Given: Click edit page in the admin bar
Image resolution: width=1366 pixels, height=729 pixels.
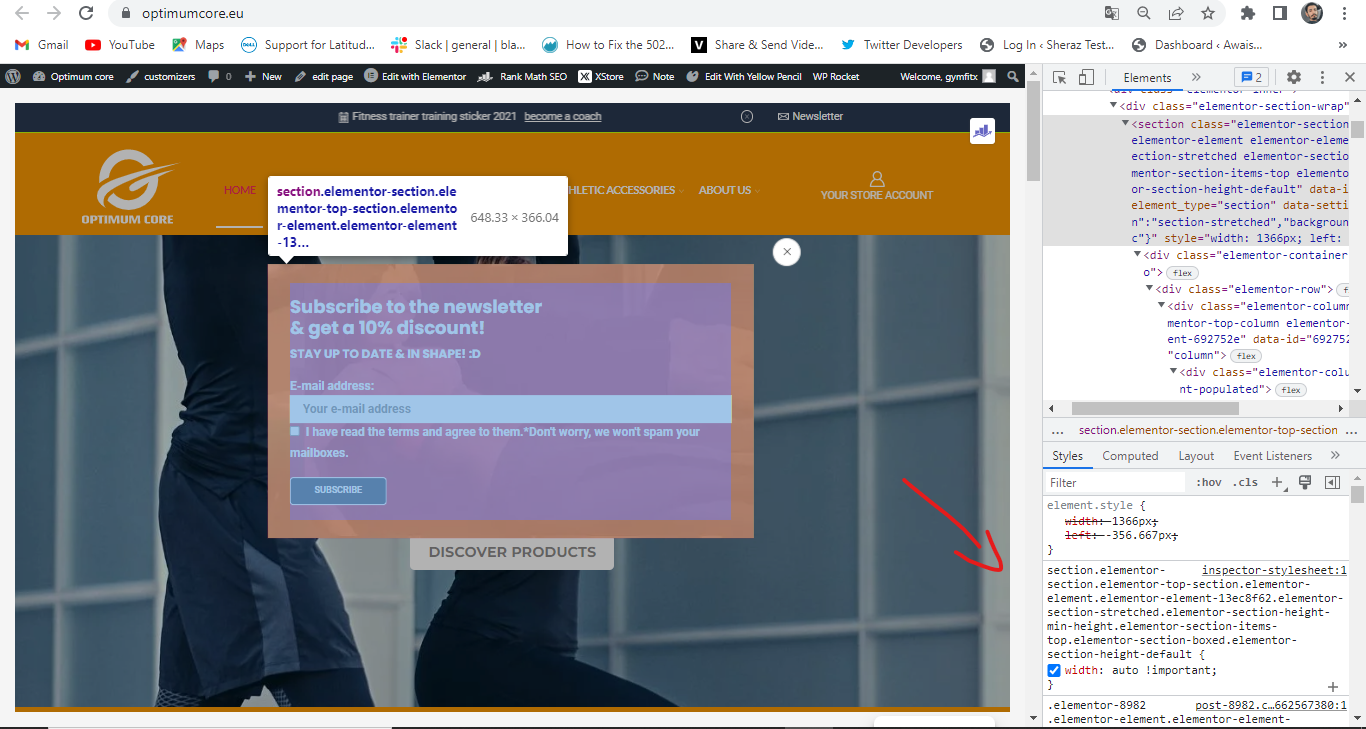Looking at the screenshot, I should pos(323,76).
